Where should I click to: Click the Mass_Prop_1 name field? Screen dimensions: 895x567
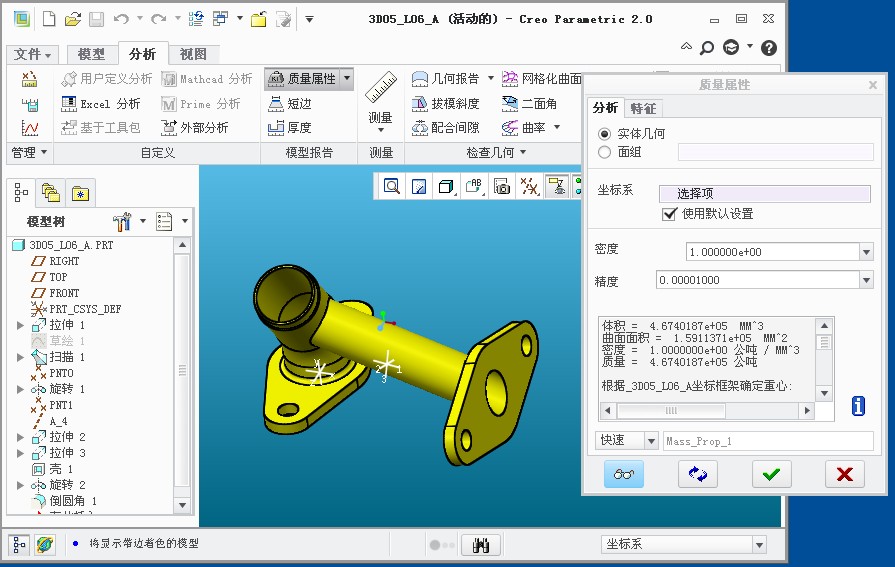(767, 441)
